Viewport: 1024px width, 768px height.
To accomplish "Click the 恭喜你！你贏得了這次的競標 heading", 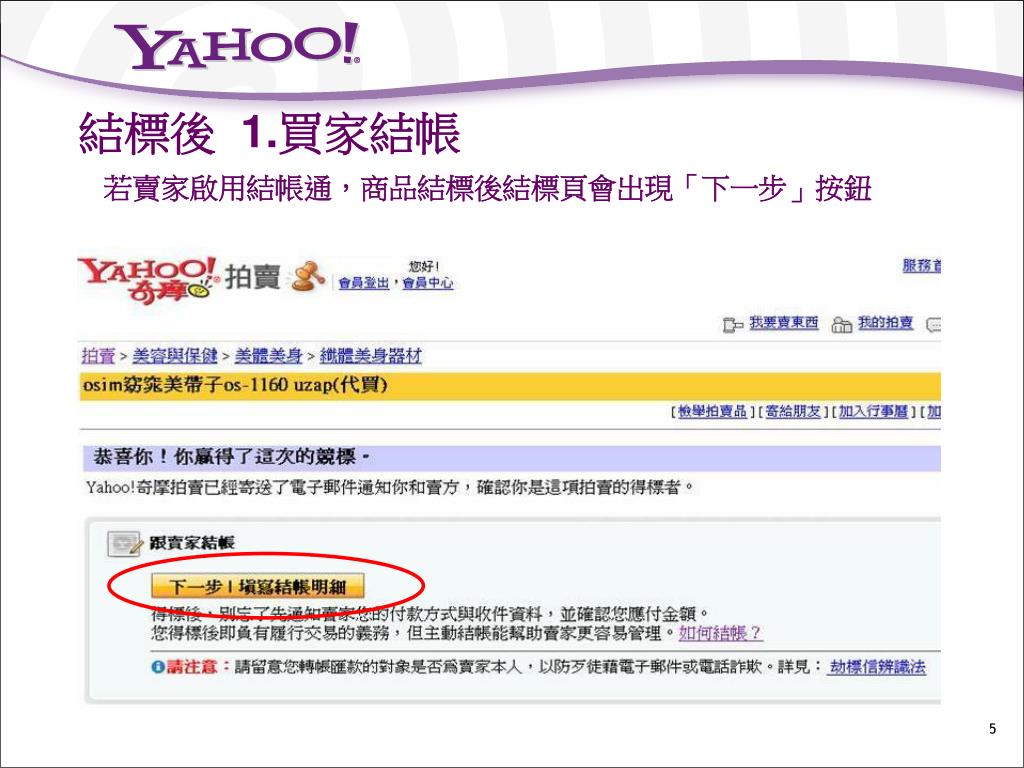I will click(232, 456).
